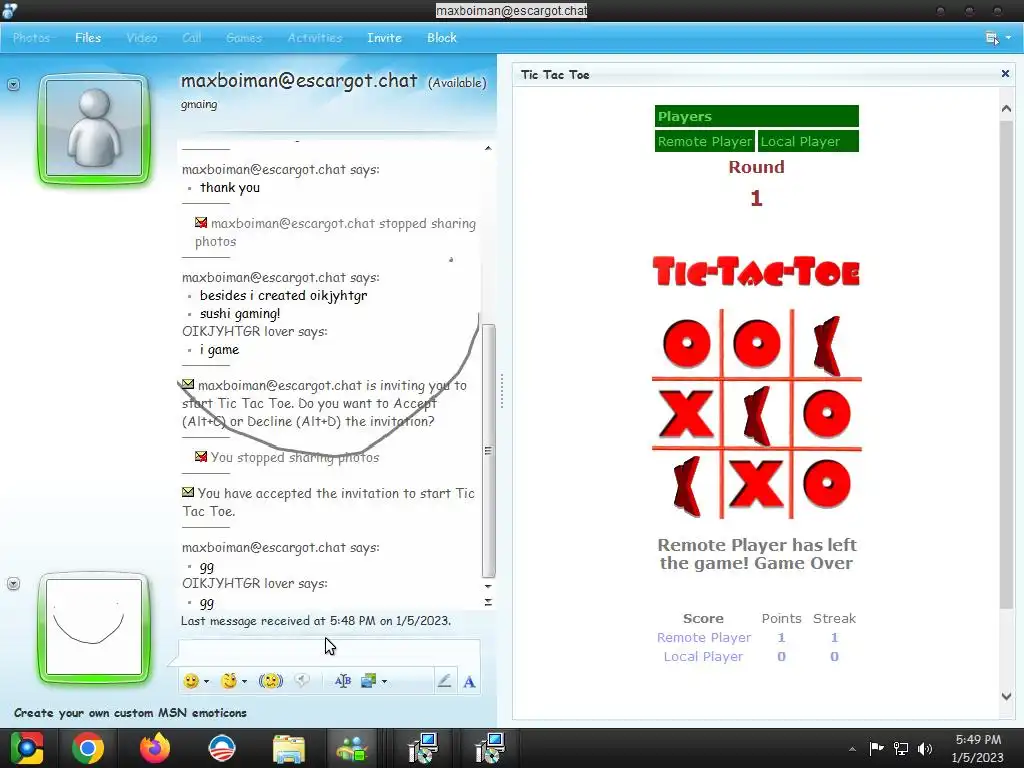Click the Local Player button
The height and width of the screenshot is (768, 1024).
(x=808, y=141)
